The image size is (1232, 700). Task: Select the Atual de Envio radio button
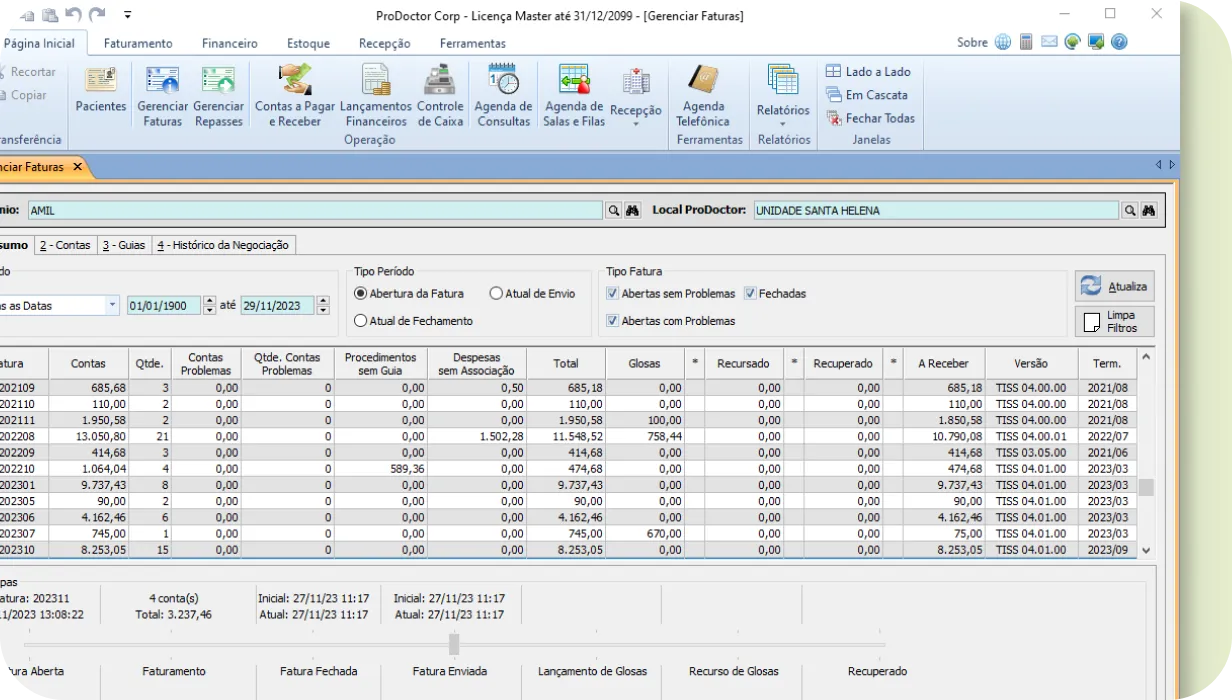[496, 293]
